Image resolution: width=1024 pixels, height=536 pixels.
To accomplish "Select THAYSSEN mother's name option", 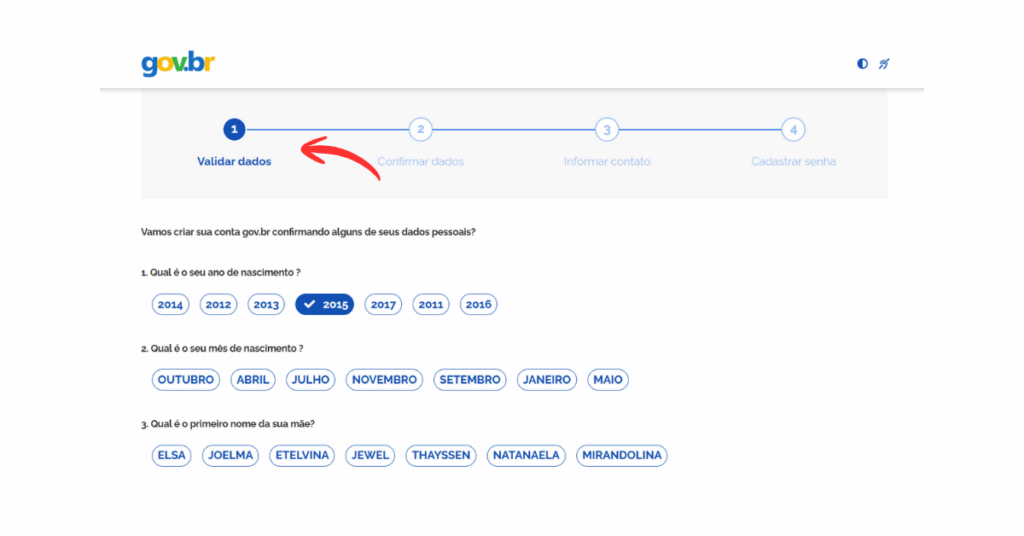I will 441,455.
